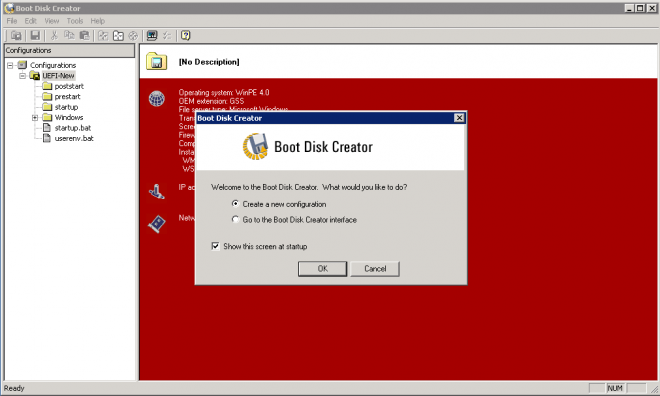The width and height of the screenshot is (660, 396).
Task: Minimize the main Boot Disk Creator window
Action: pyautogui.click(x=630, y=8)
